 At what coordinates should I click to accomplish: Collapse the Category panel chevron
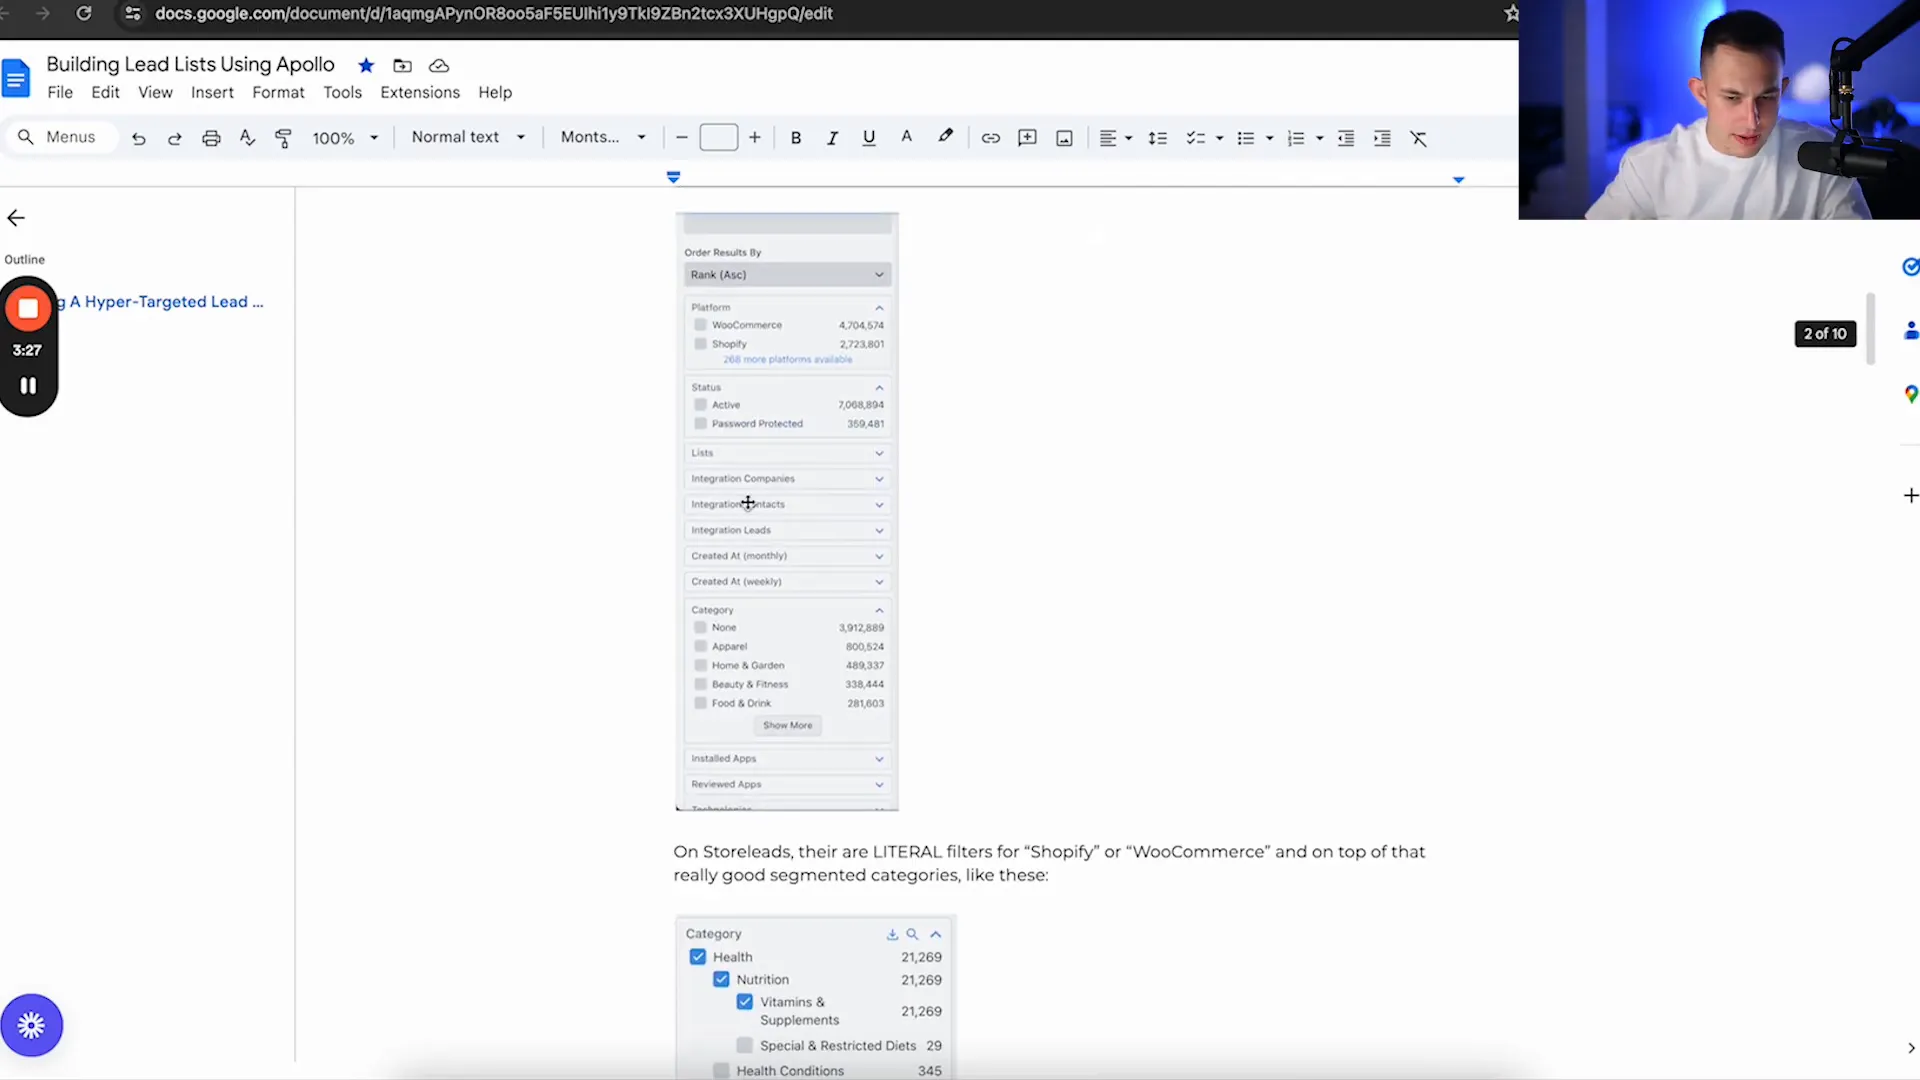[x=936, y=934]
